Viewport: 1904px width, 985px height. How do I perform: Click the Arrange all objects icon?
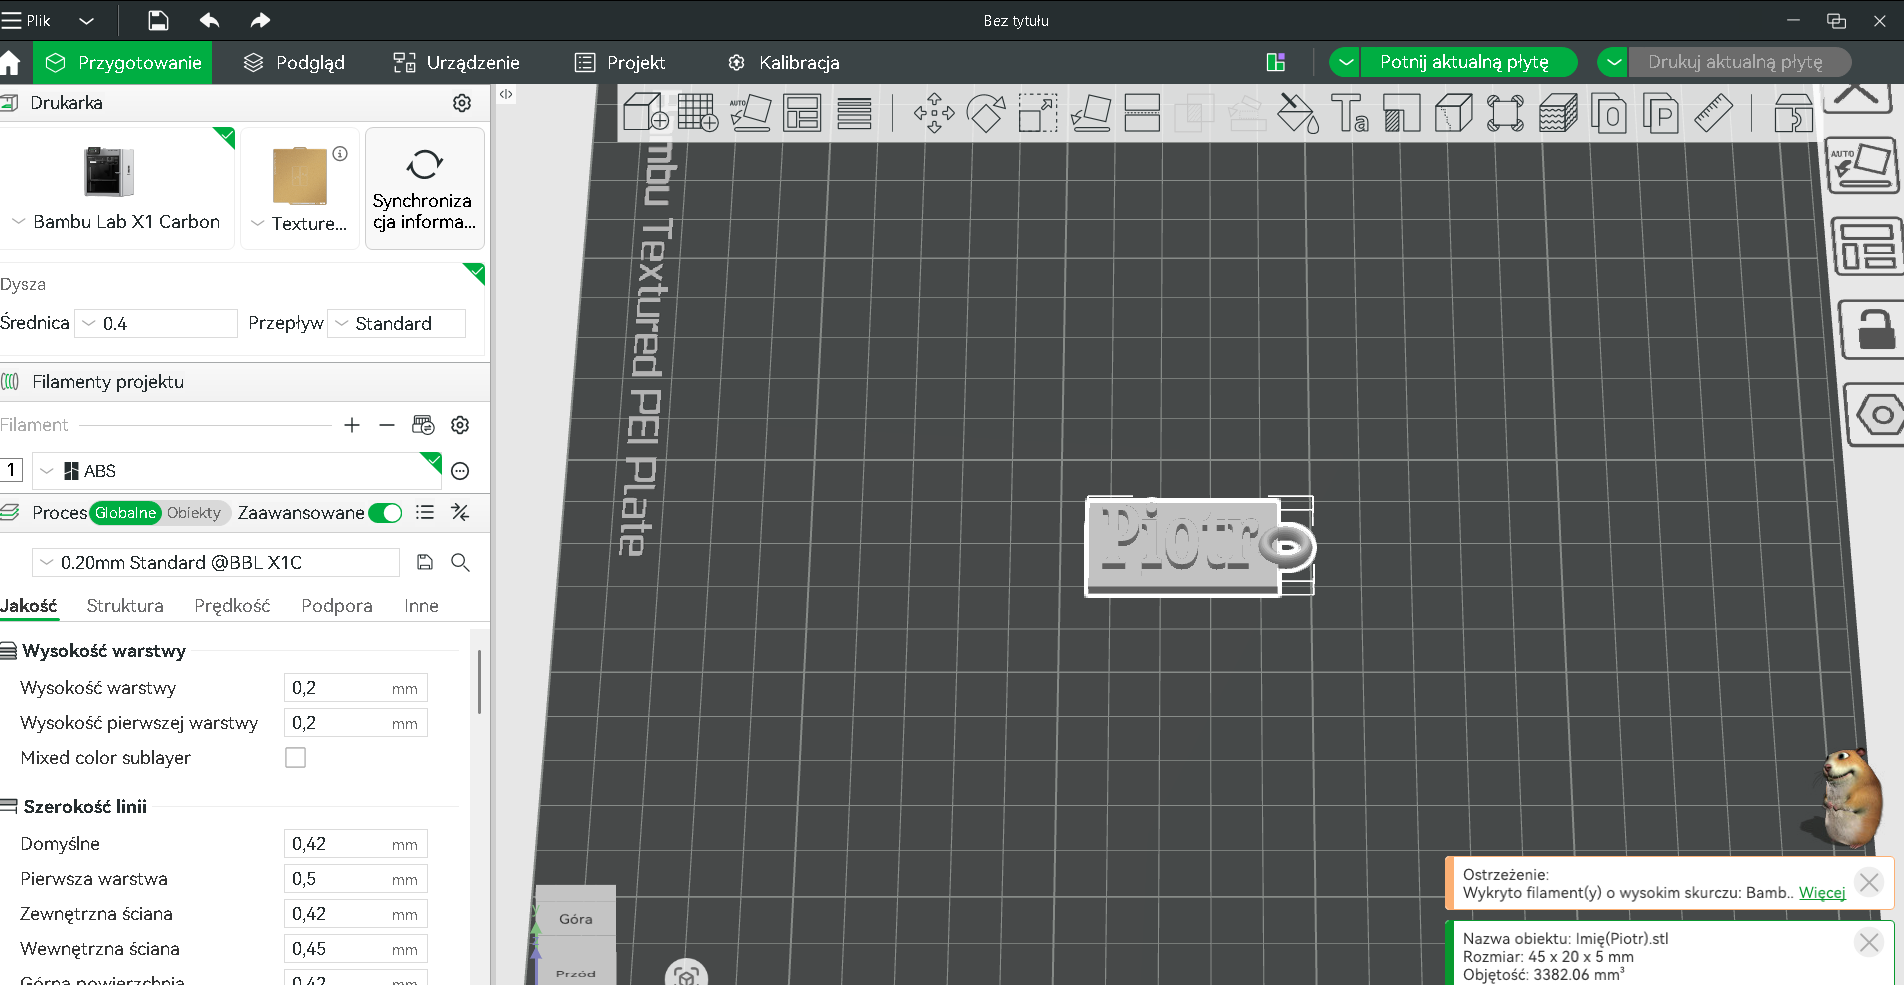coord(802,112)
